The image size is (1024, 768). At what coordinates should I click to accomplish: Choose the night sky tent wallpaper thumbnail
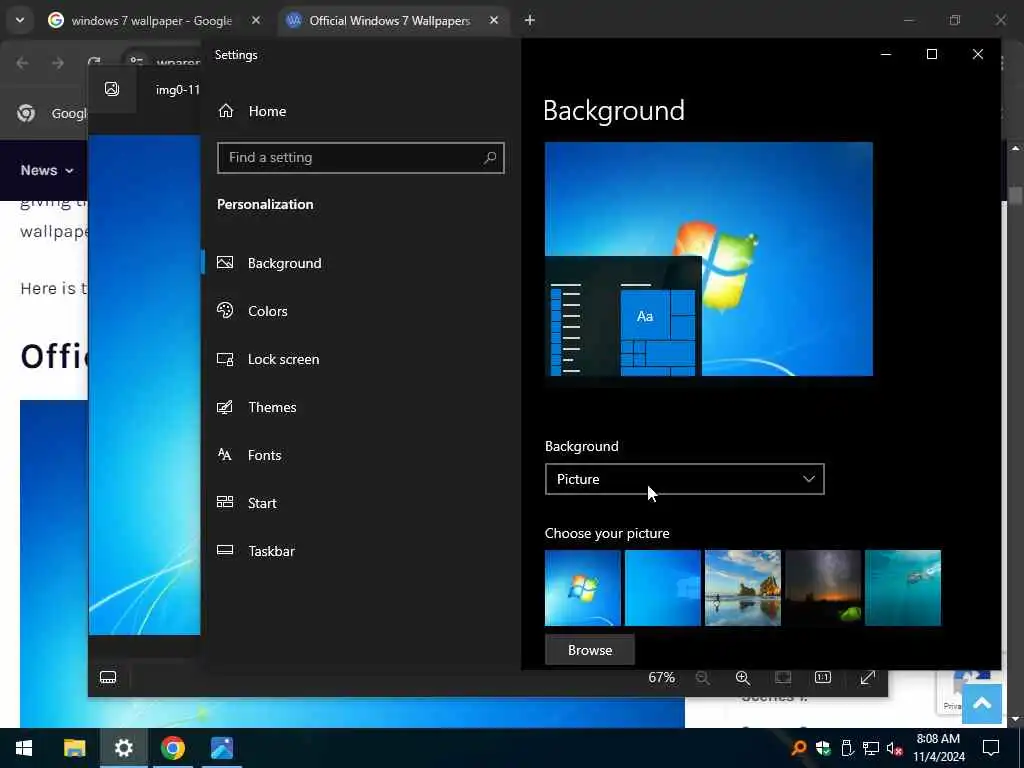pyautogui.click(x=823, y=588)
